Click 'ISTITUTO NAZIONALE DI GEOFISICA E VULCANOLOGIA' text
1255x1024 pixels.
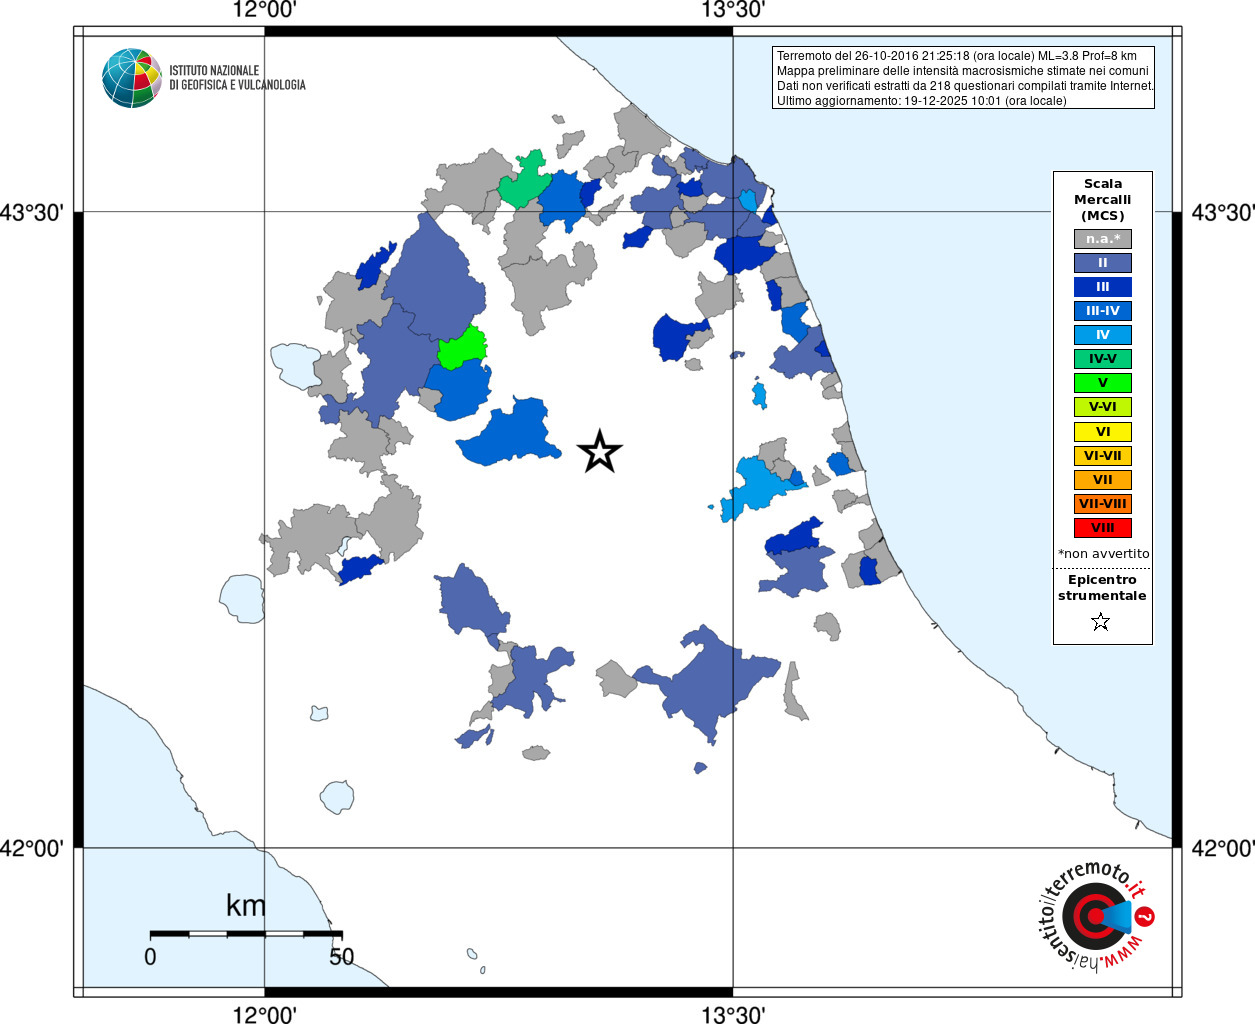tap(237, 78)
